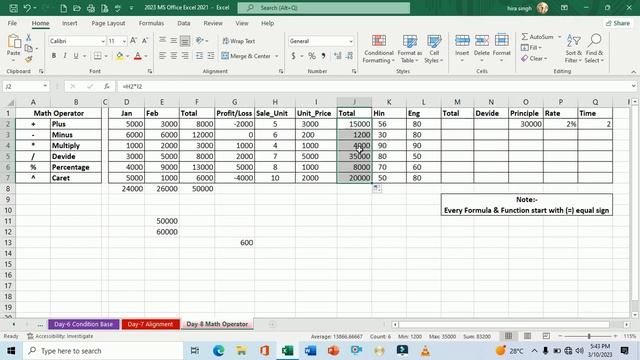Click the AutoSum button
The width and height of the screenshot is (640, 360).
tap(538, 37)
